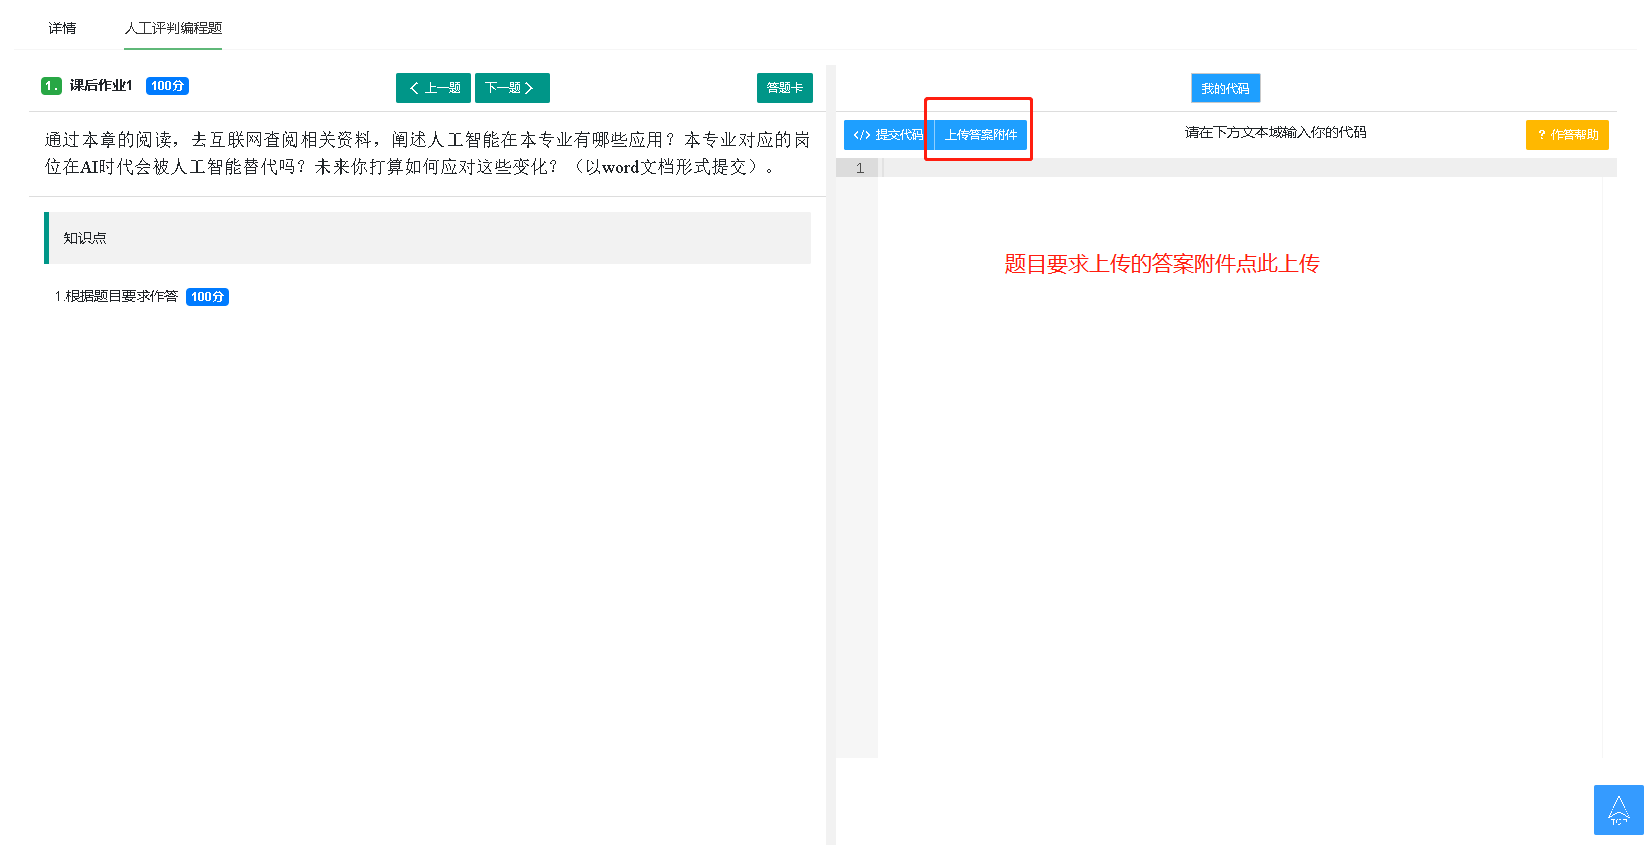Click the 课后作业1 question title

point(101,86)
